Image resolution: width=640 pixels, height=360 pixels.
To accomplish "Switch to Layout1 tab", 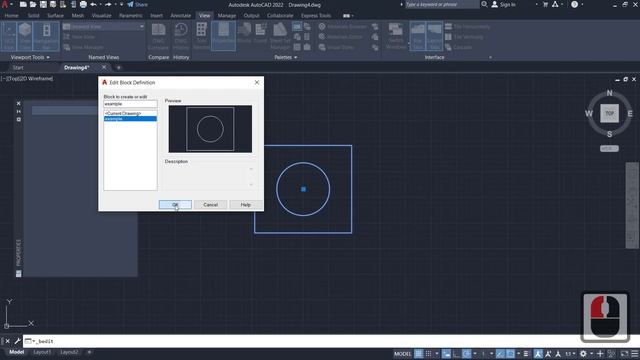I will (42, 352).
